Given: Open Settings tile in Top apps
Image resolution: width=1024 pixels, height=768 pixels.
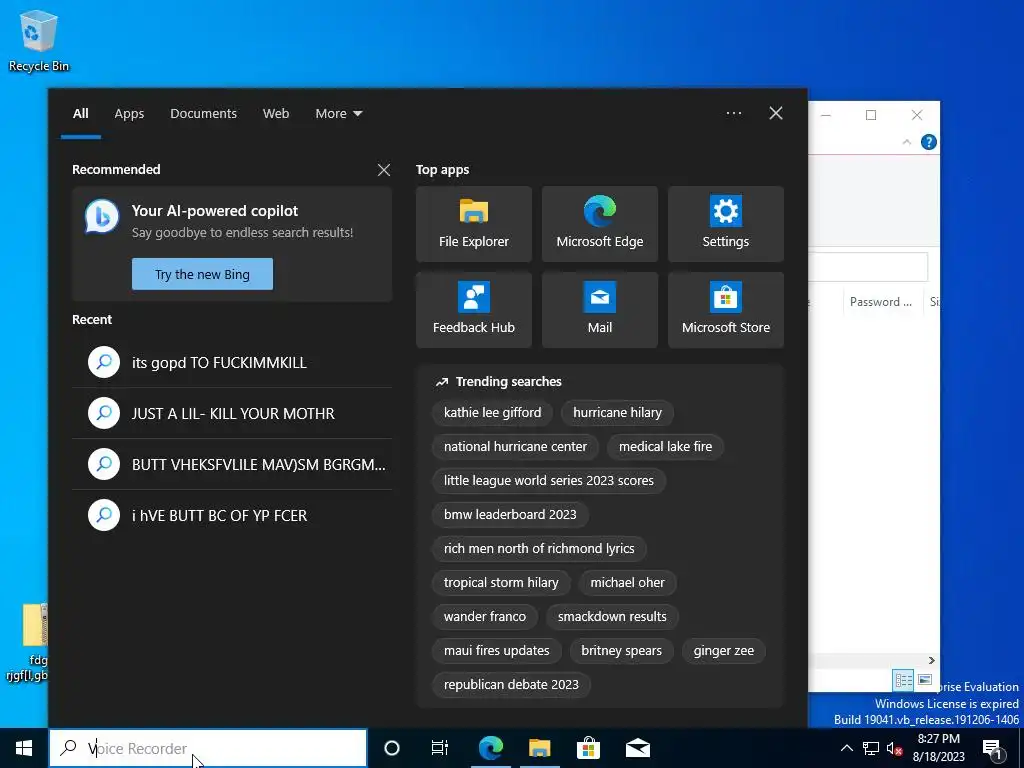Looking at the screenshot, I should click(726, 224).
